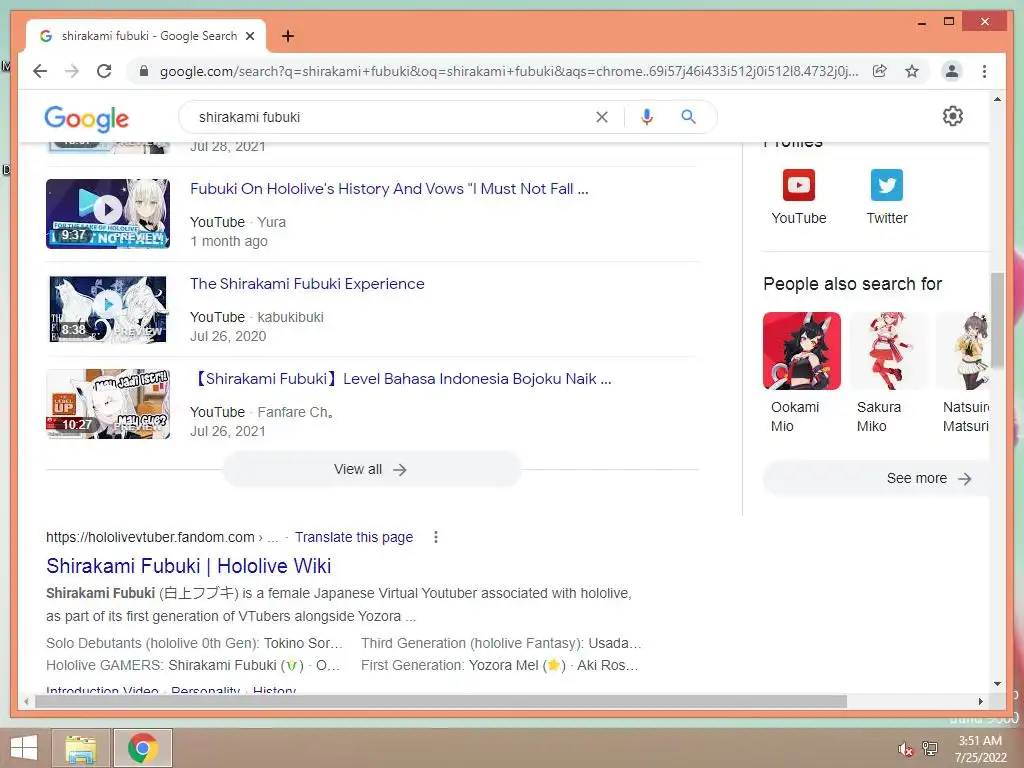Click See more related searches
Viewport: 1024px width, 768px height.
pos(876,479)
